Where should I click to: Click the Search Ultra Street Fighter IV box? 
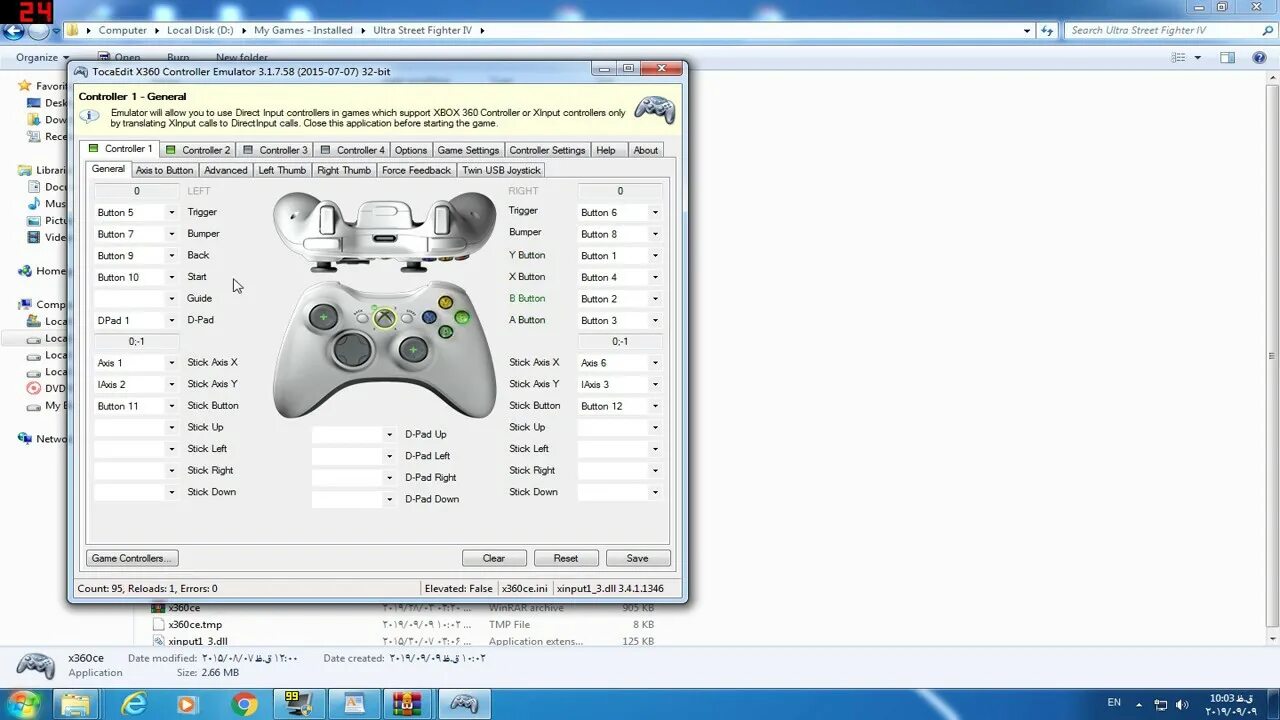(1169, 30)
